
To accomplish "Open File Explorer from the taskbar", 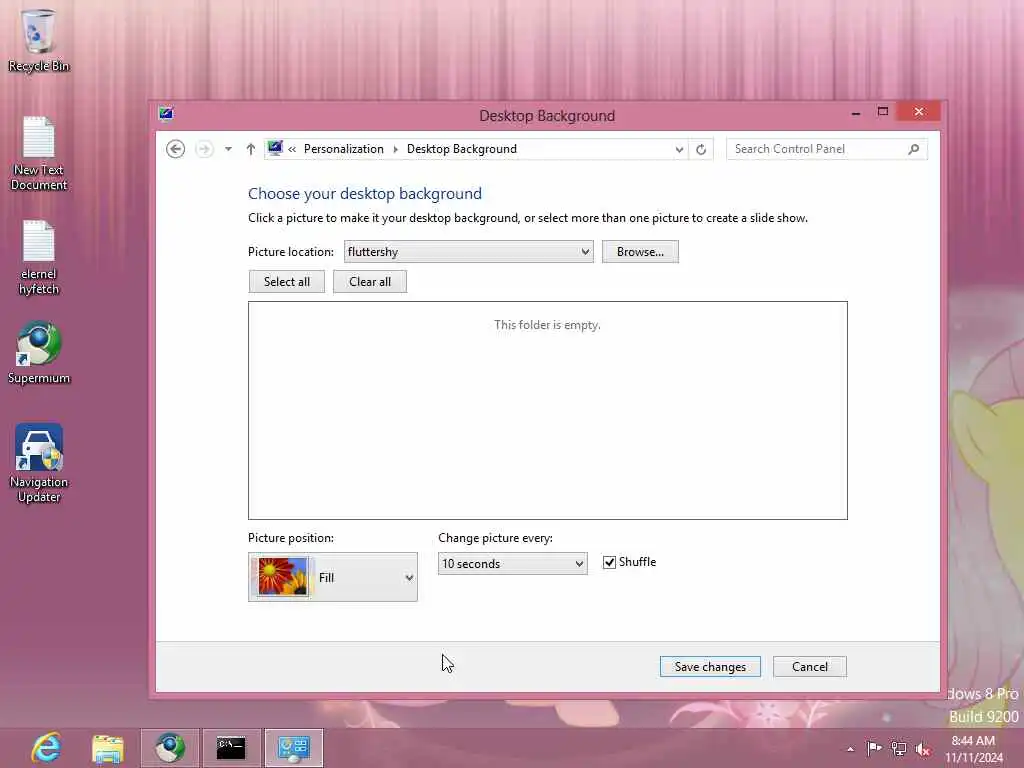I will tap(108, 748).
